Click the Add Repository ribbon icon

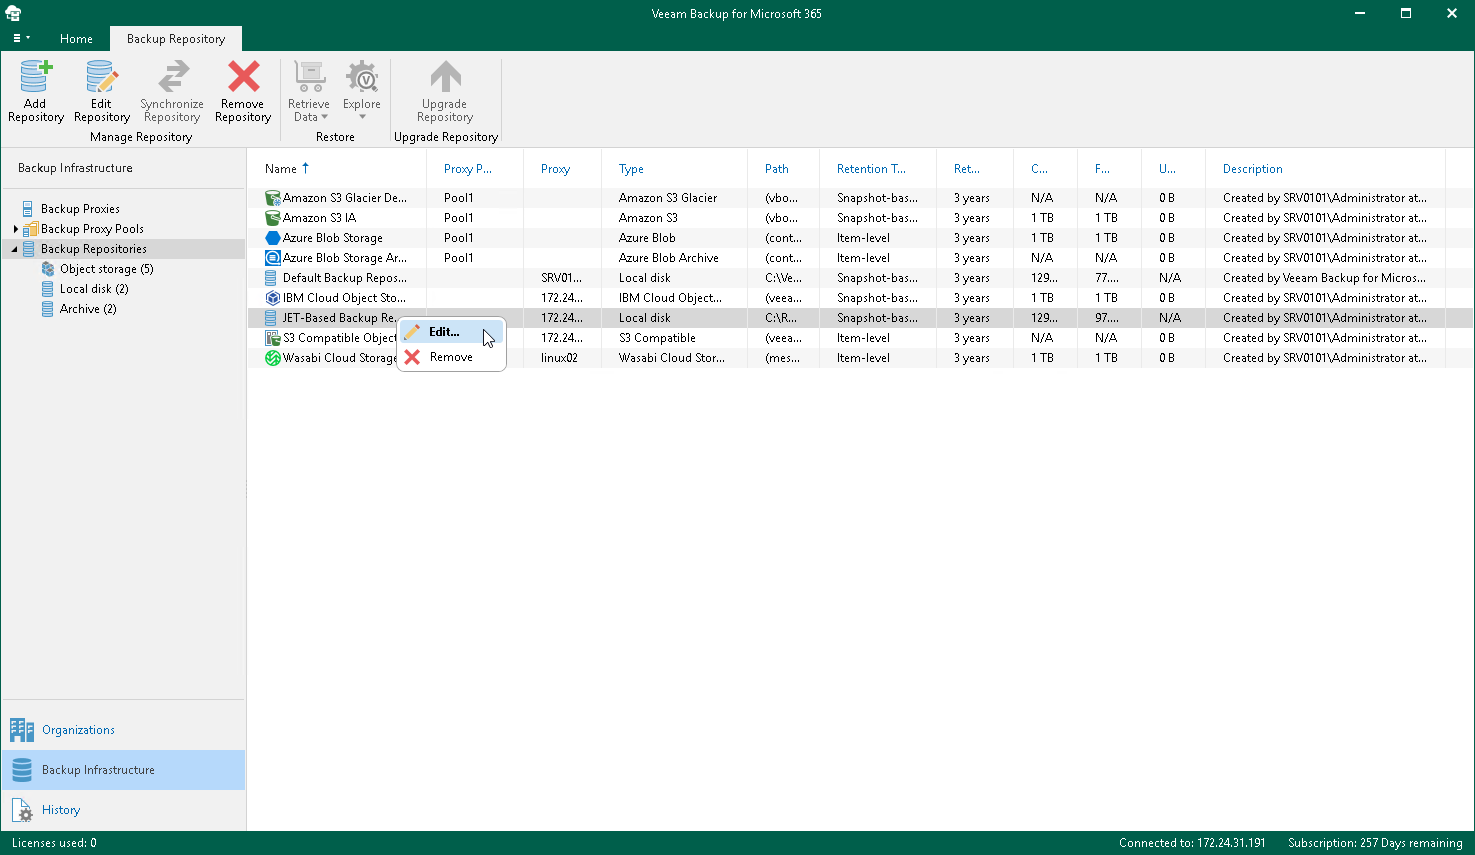(x=36, y=77)
